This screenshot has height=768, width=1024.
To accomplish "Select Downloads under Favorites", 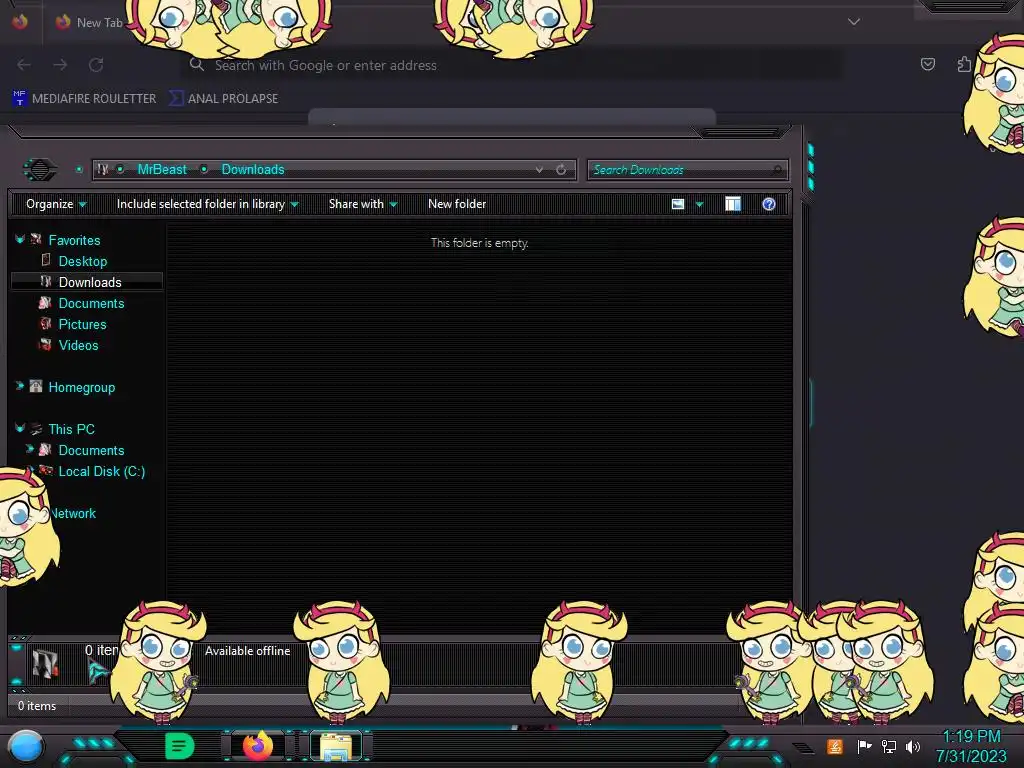I will point(90,282).
